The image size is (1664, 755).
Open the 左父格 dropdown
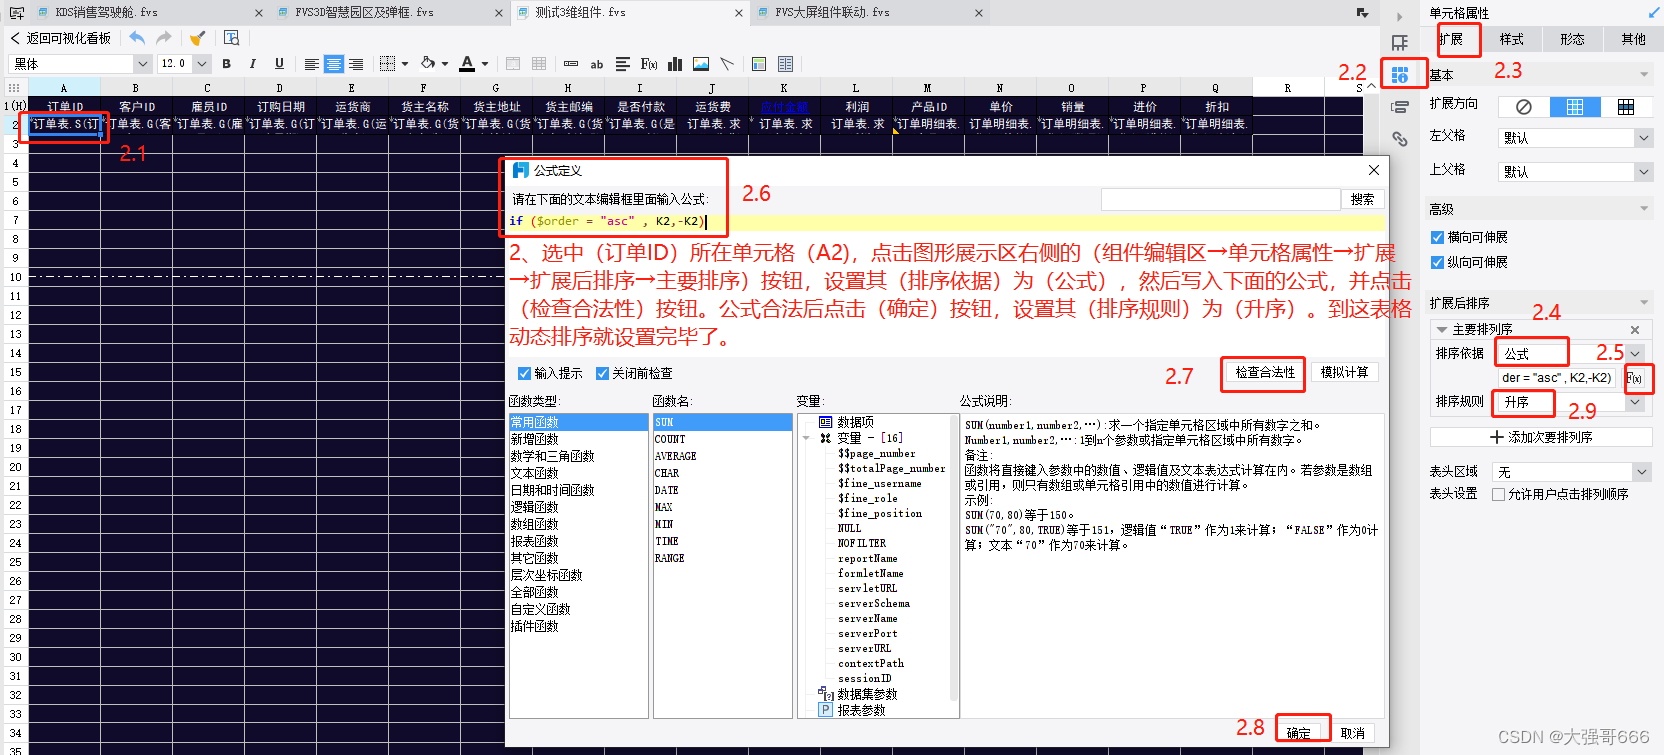1643,138
